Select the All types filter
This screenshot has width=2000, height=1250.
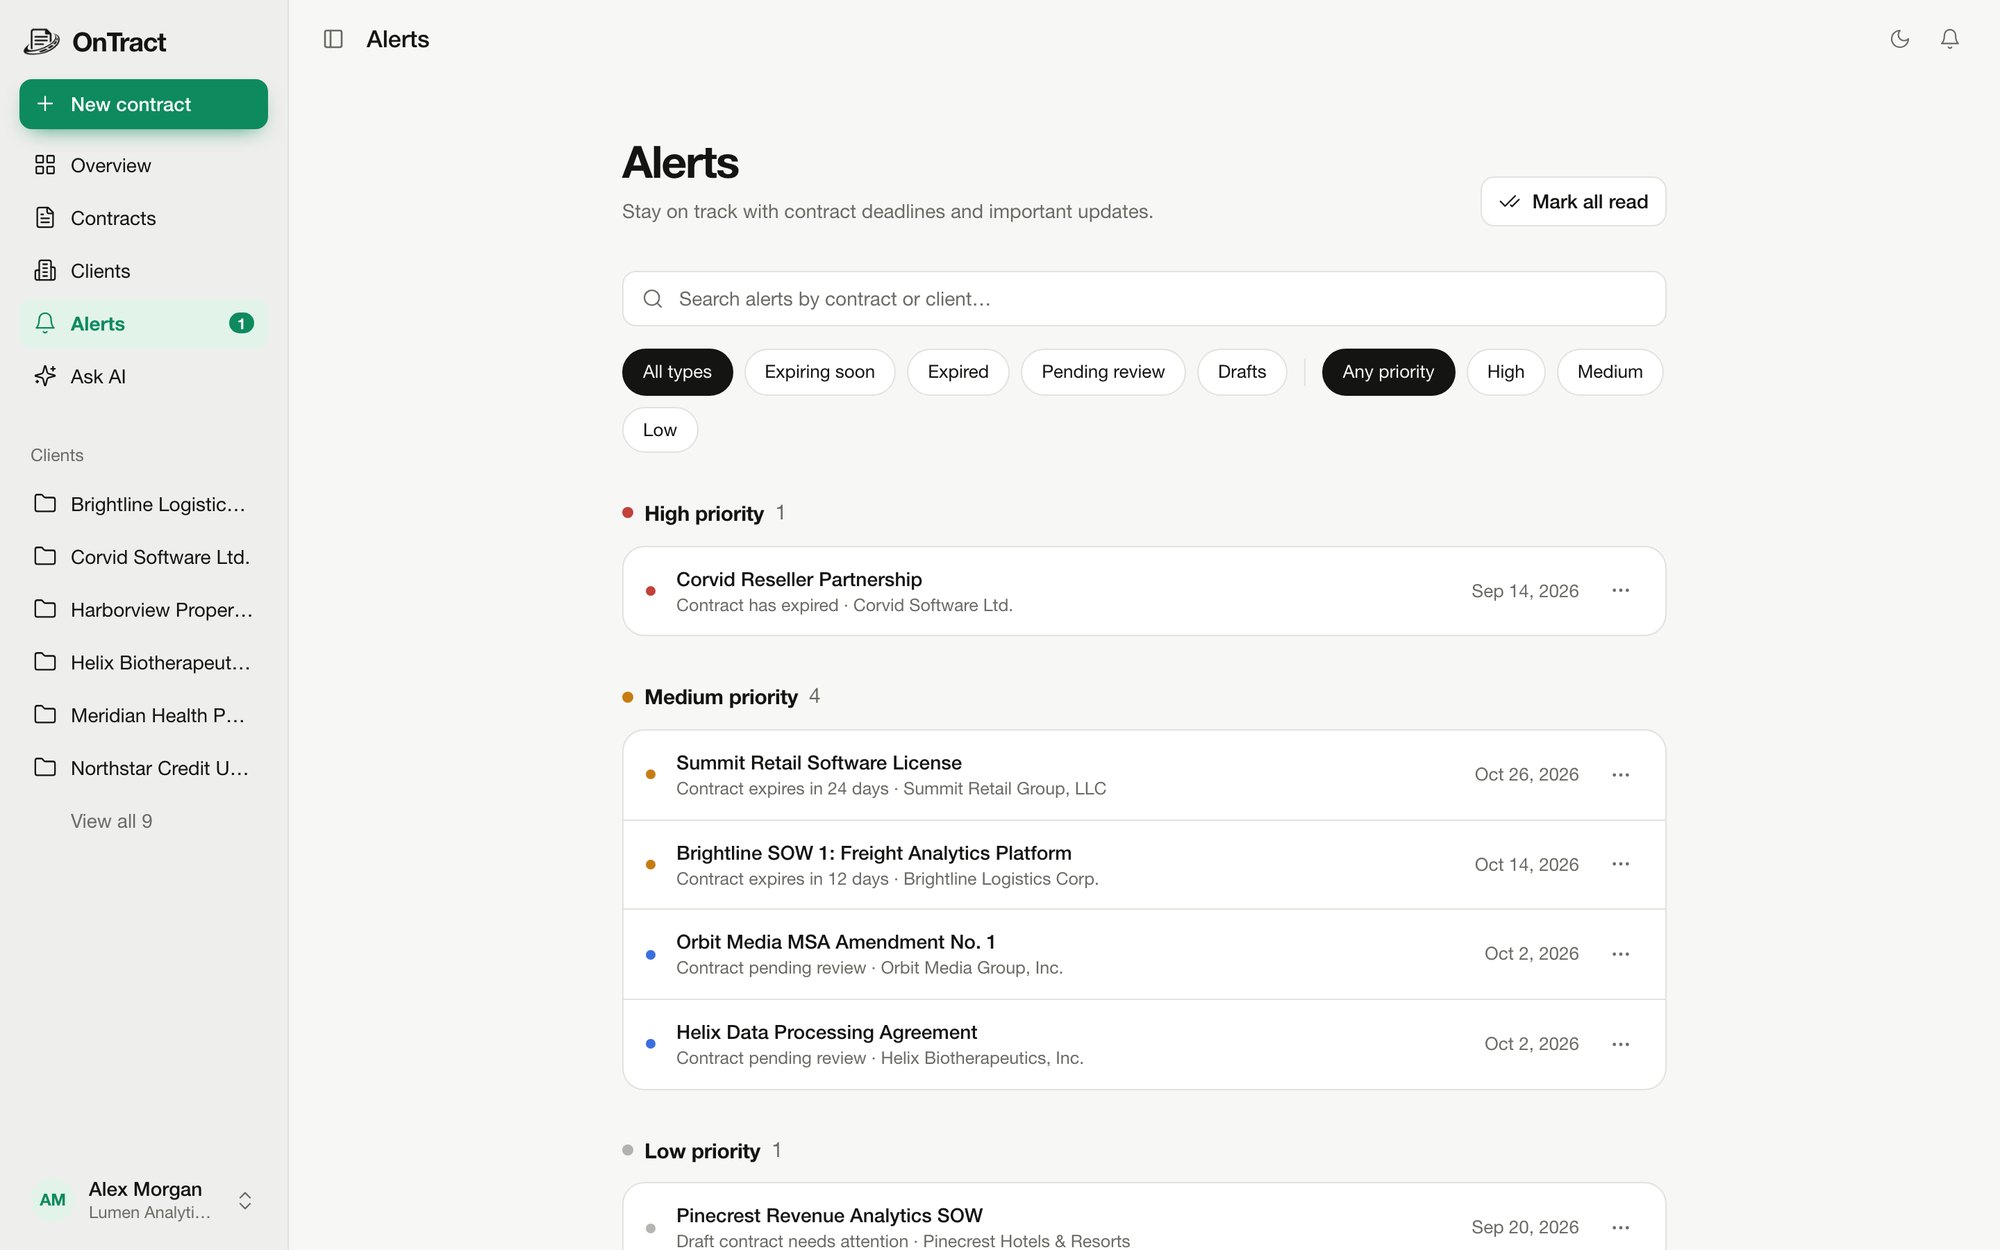coord(677,372)
